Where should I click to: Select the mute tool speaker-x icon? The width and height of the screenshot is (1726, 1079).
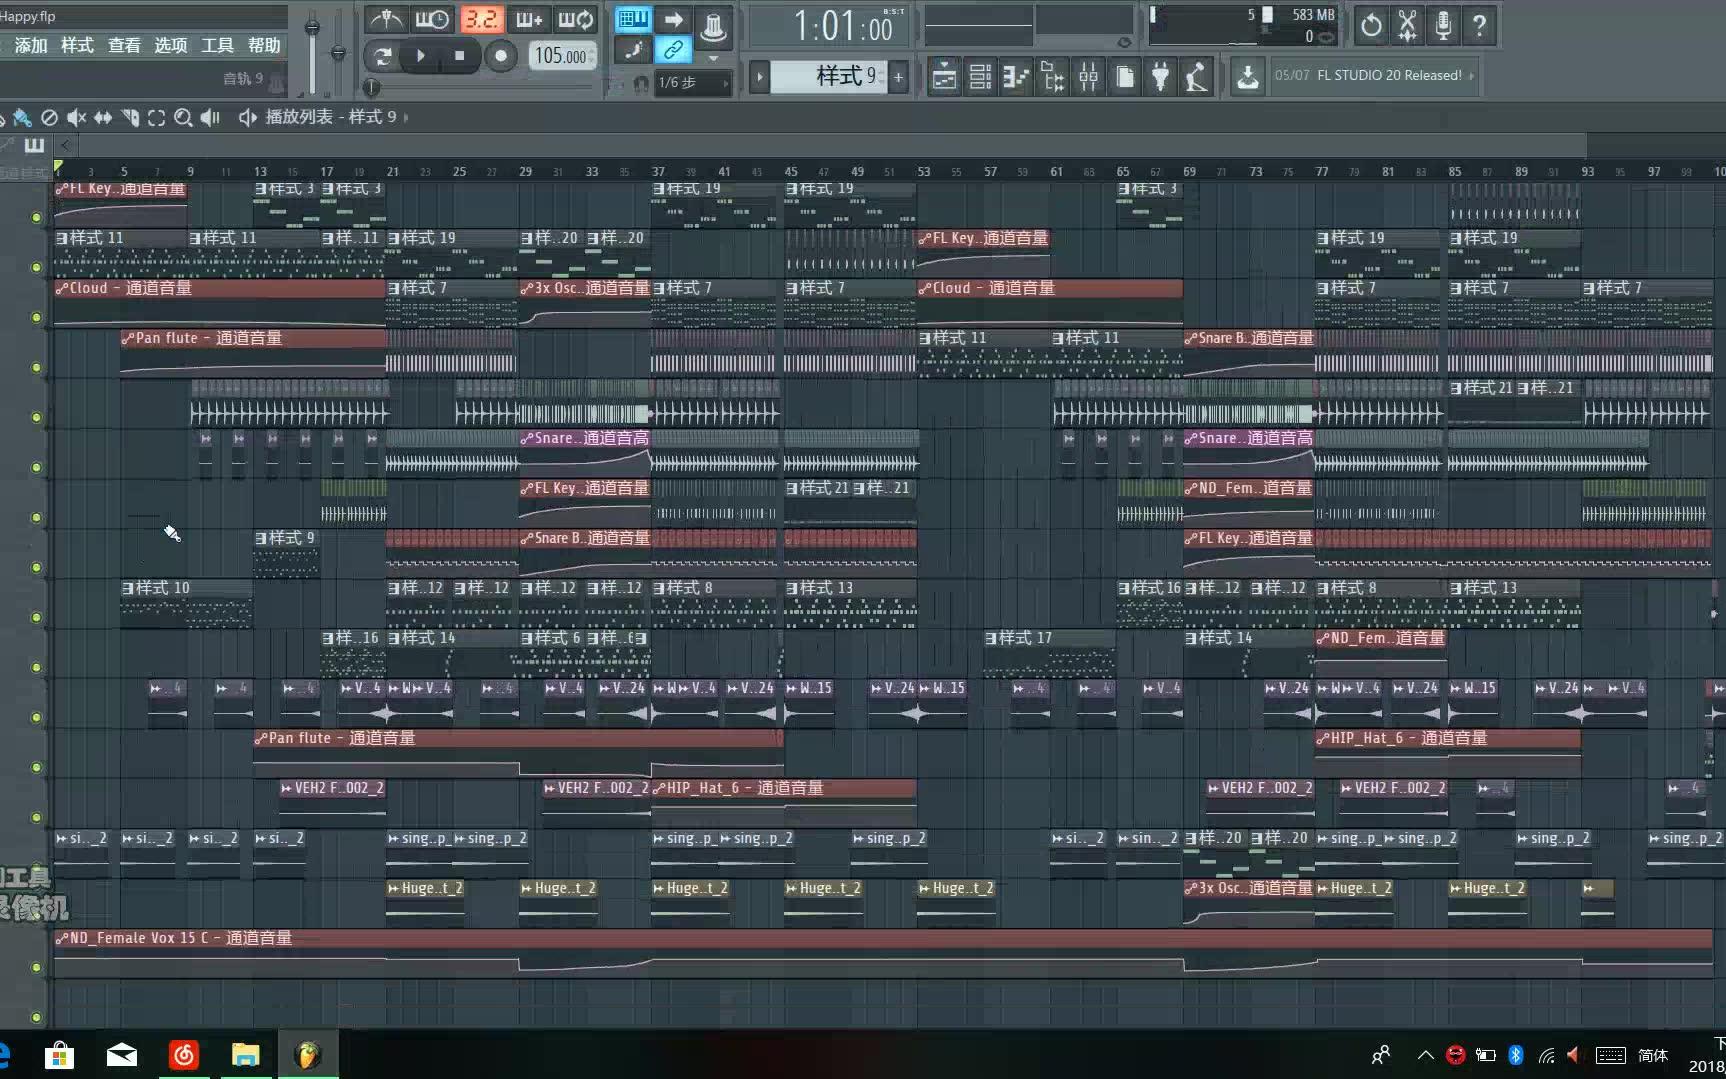pos(76,117)
